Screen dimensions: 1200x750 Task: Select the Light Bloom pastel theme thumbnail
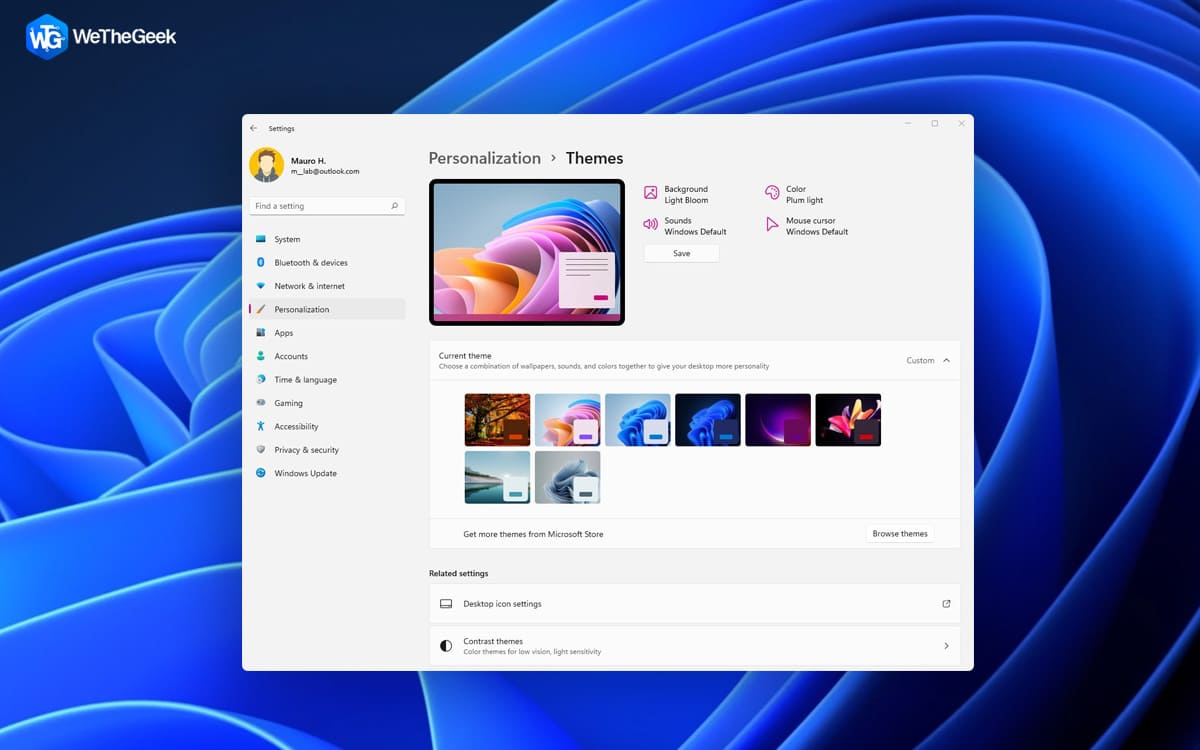[568, 420]
